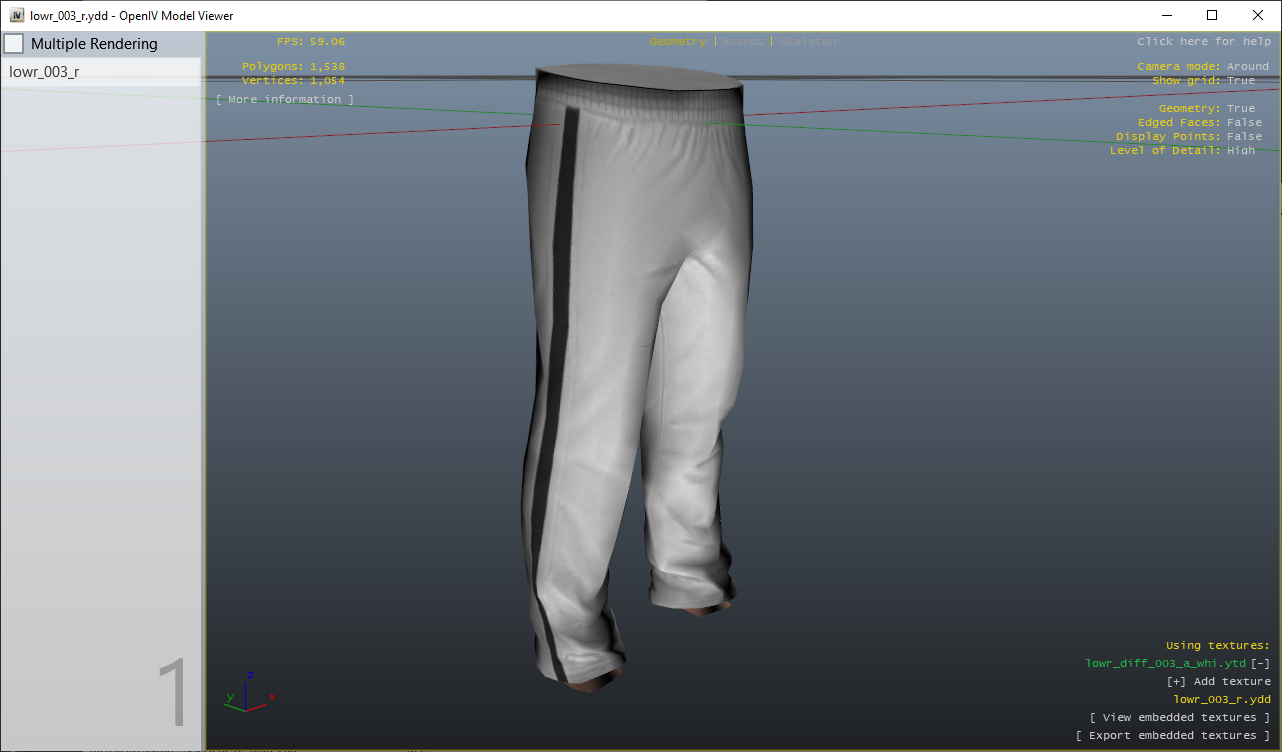This screenshot has height=752, width=1282.
Task: Click the XYZ axis gizmo
Action: [x=248, y=692]
